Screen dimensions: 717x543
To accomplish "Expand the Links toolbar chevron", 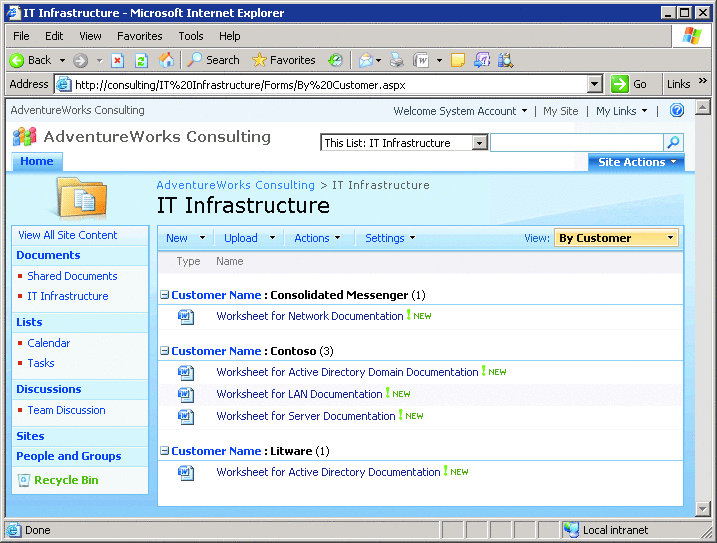I will point(703,81).
